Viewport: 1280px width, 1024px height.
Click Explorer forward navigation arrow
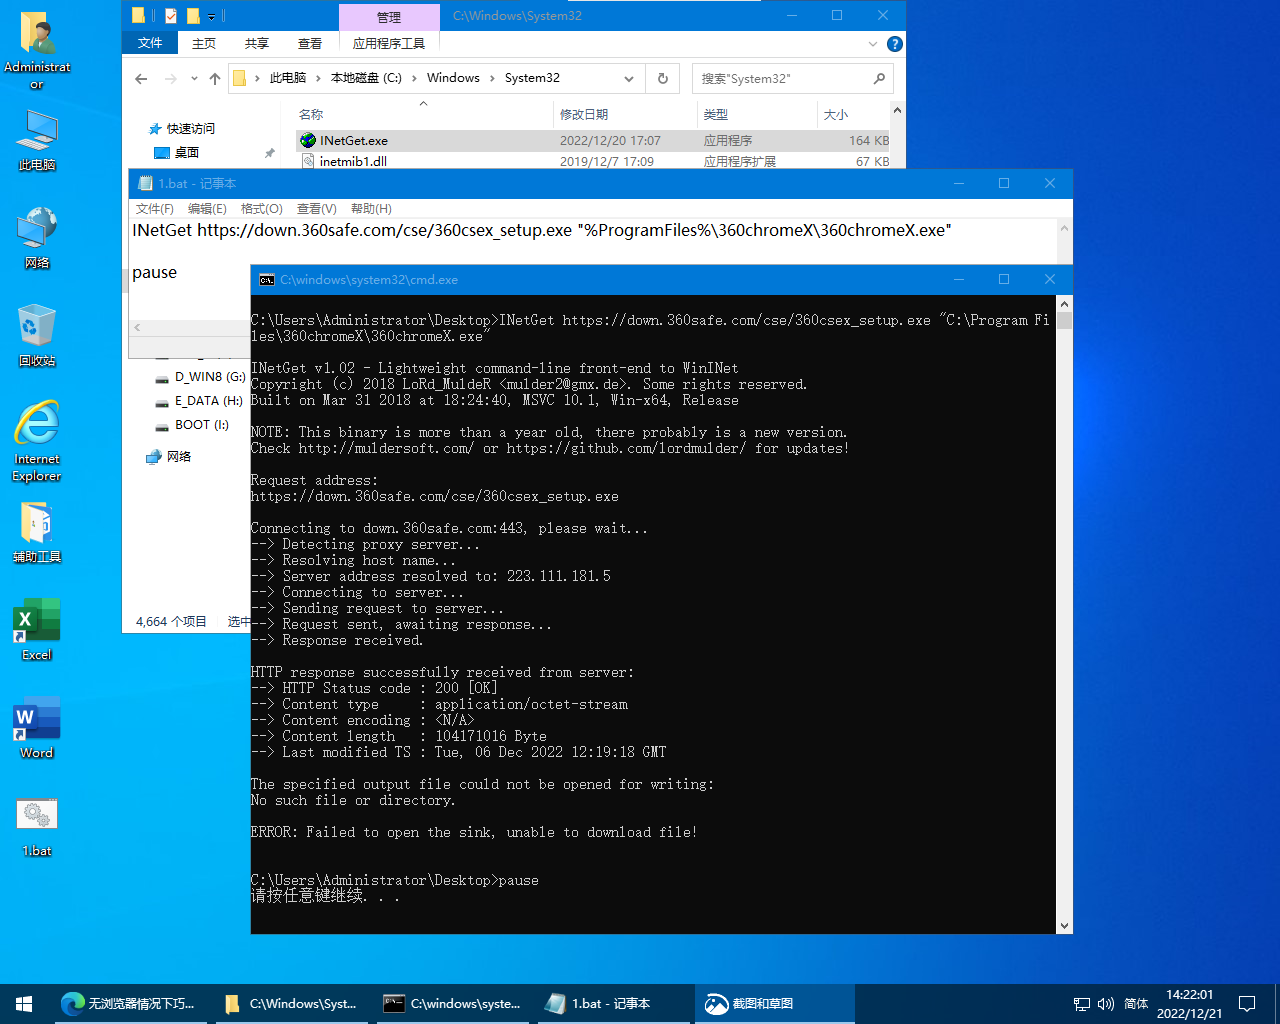click(170, 79)
